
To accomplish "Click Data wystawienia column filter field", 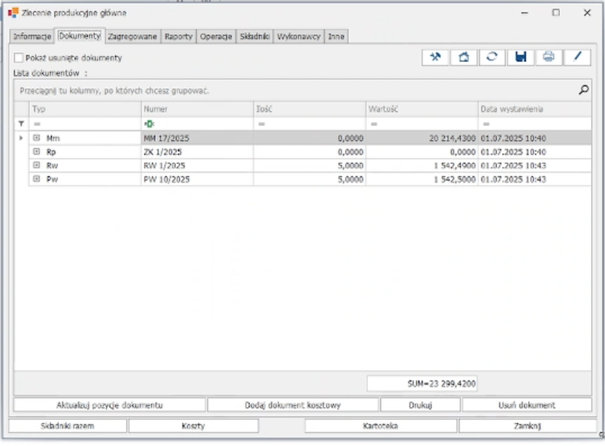I will (x=534, y=124).
